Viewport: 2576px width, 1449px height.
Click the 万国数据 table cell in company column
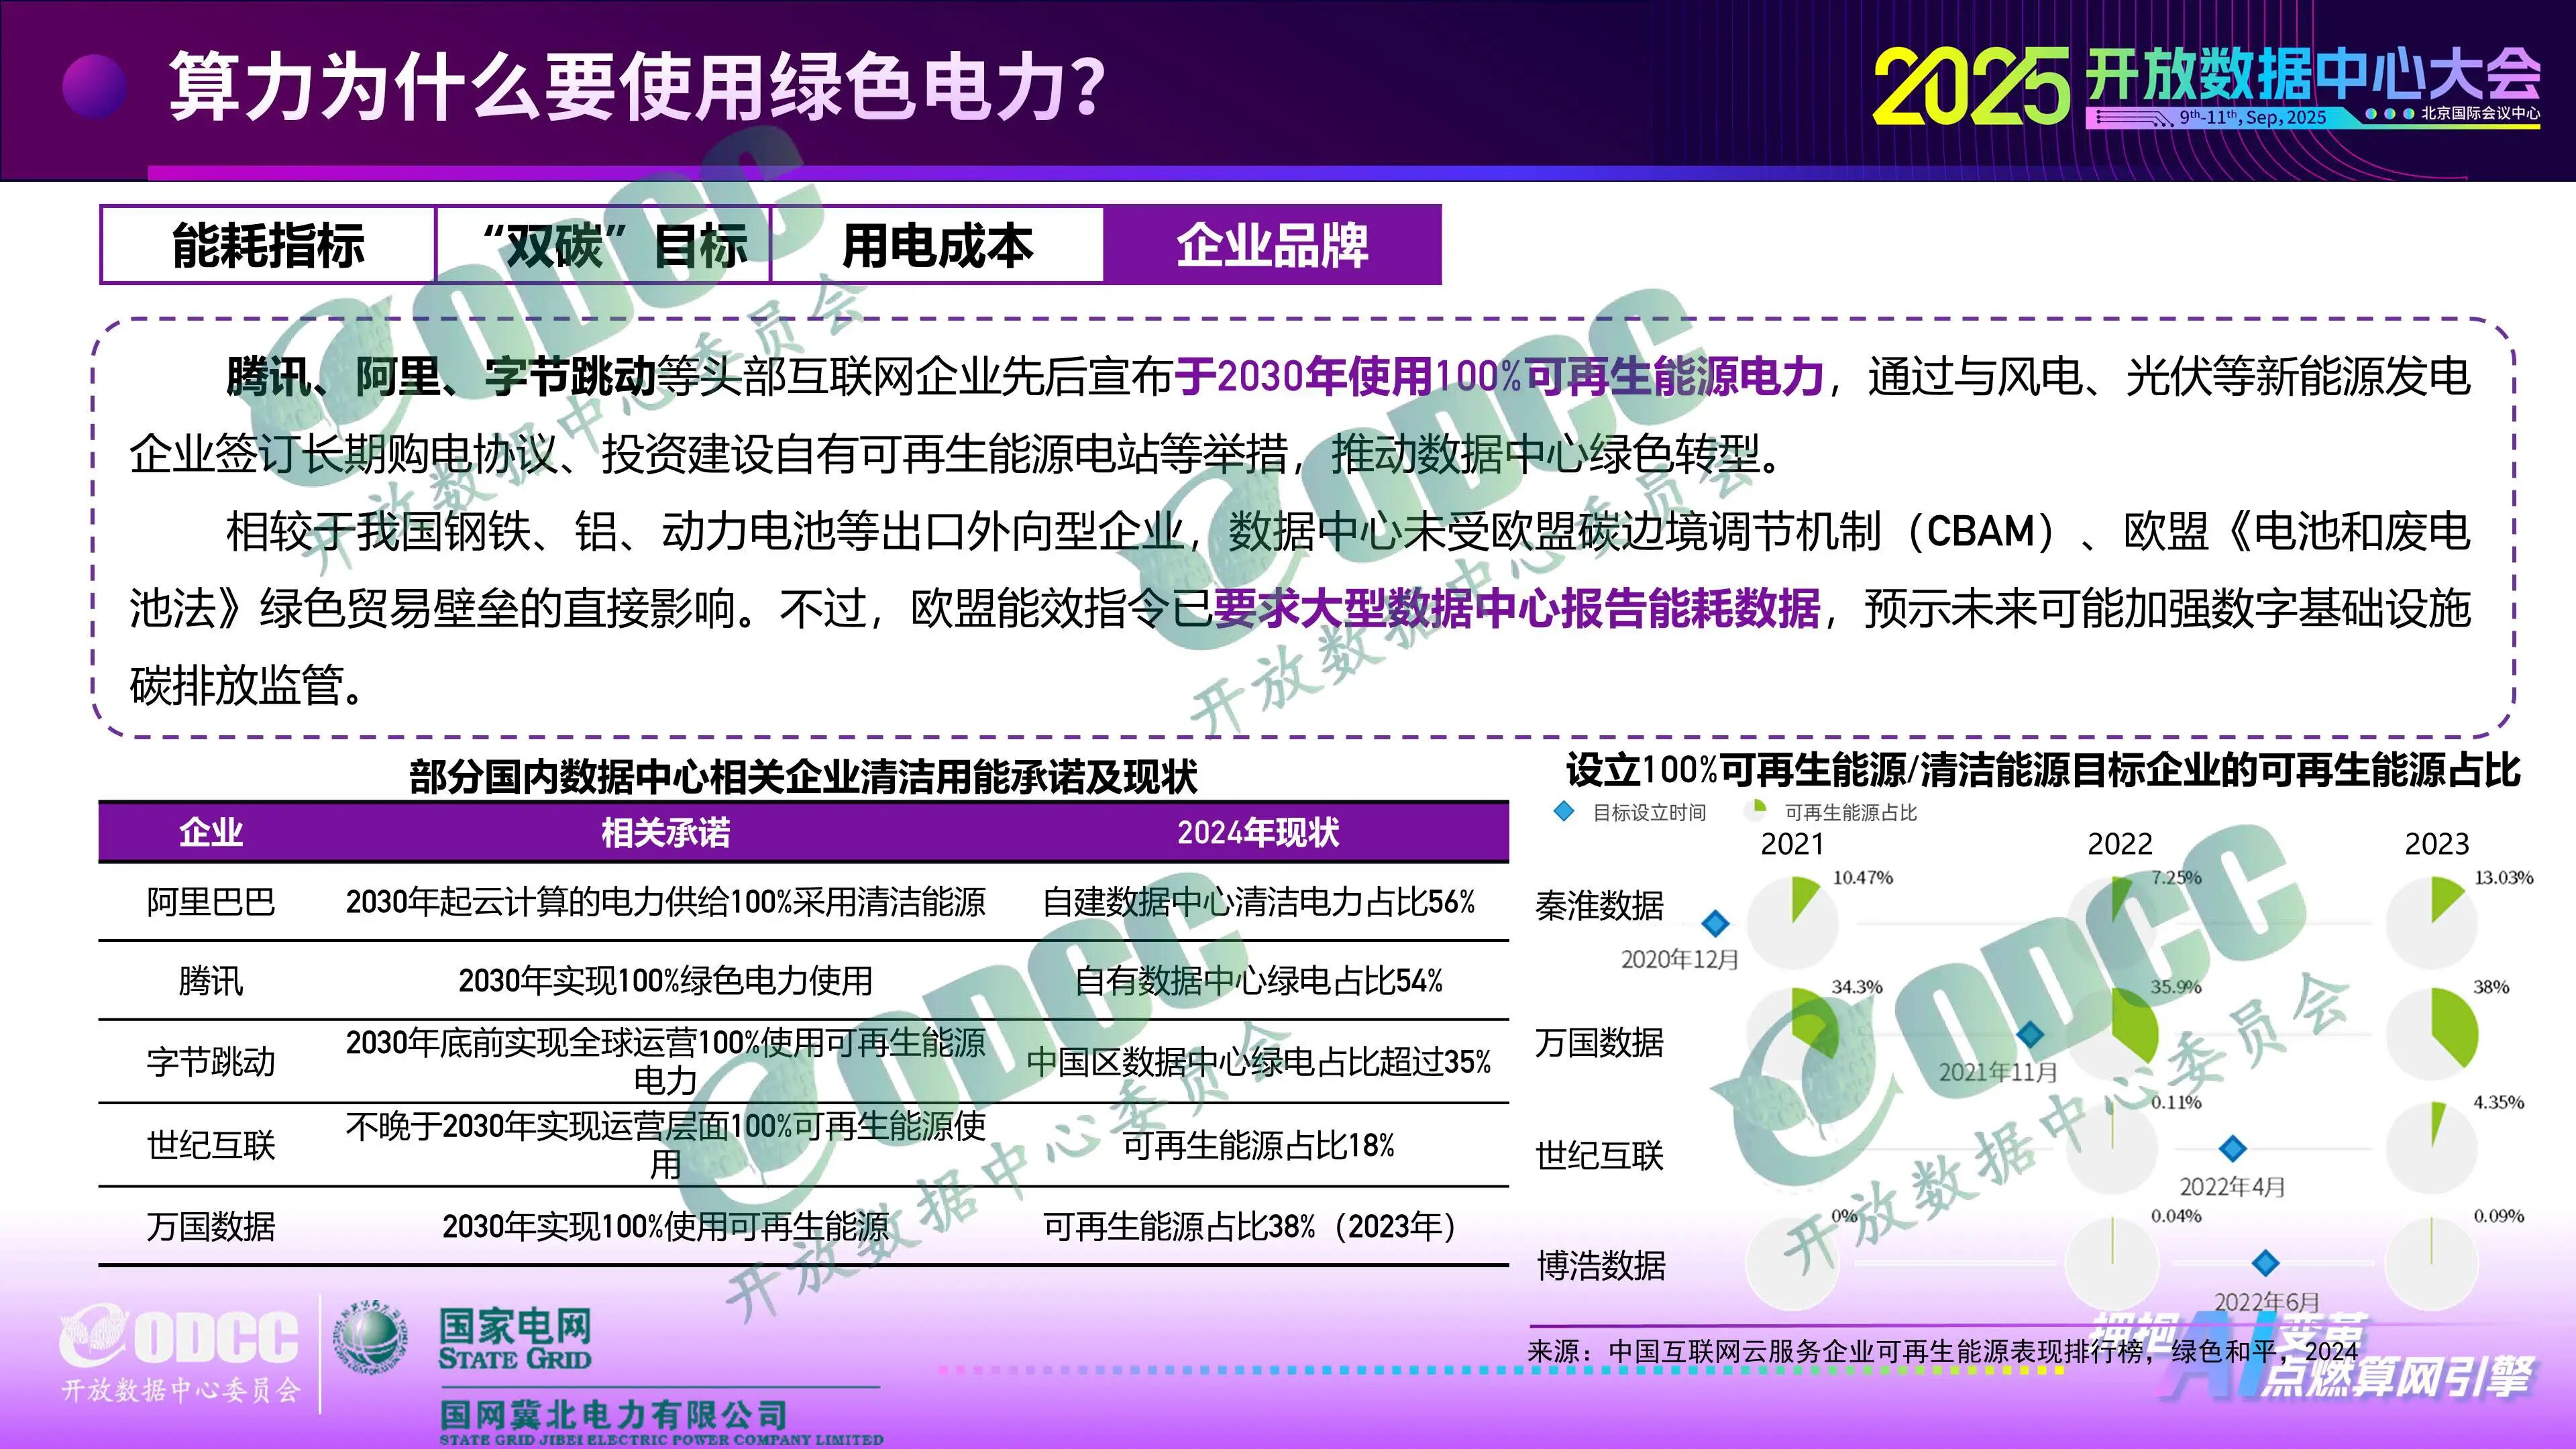(x=210, y=1226)
